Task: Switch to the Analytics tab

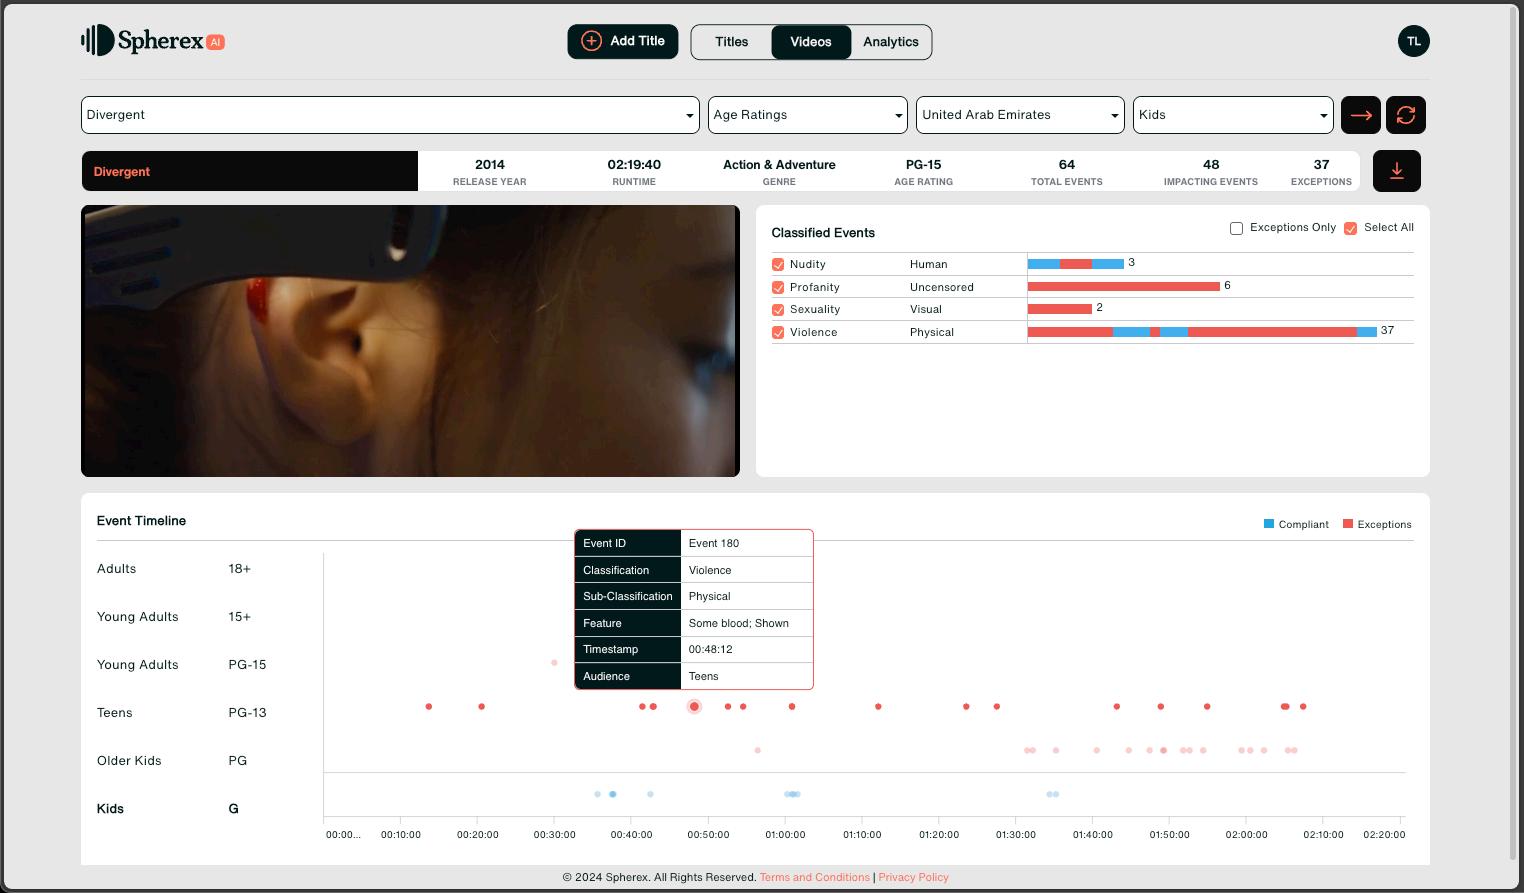Action: 891,42
